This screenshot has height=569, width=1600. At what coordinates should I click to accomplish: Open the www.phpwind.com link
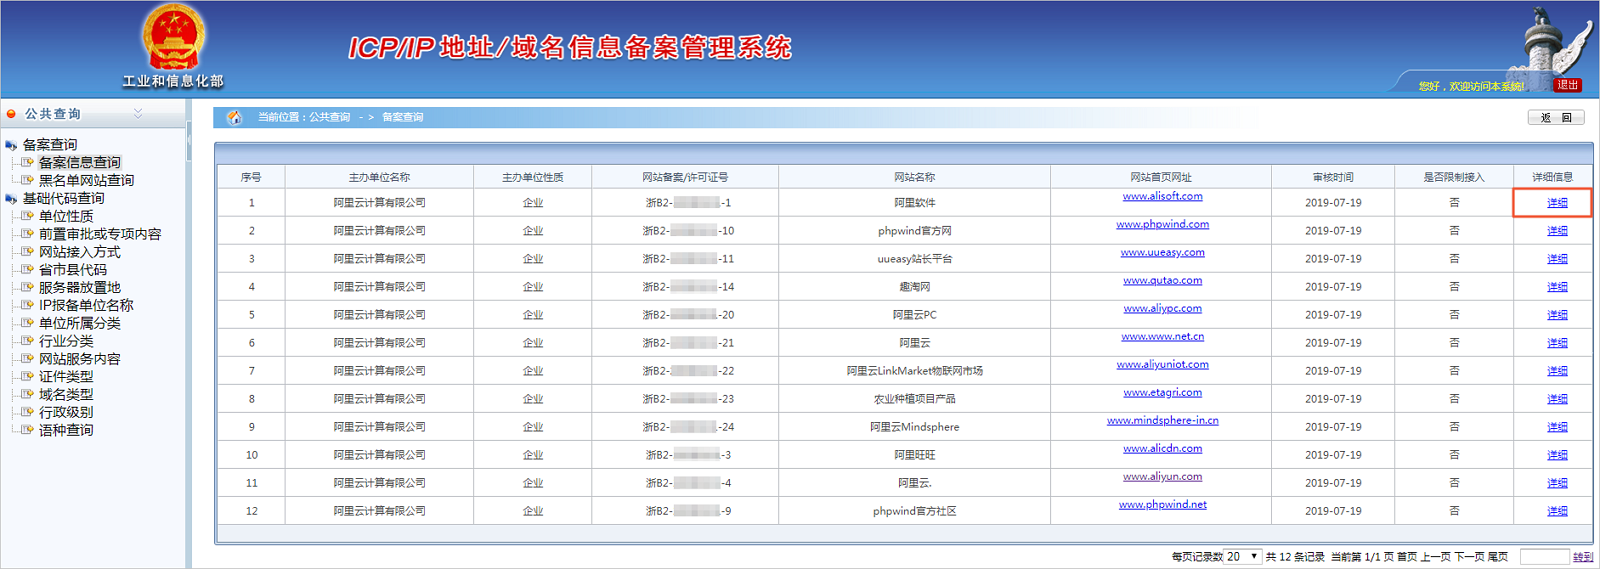(1162, 224)
